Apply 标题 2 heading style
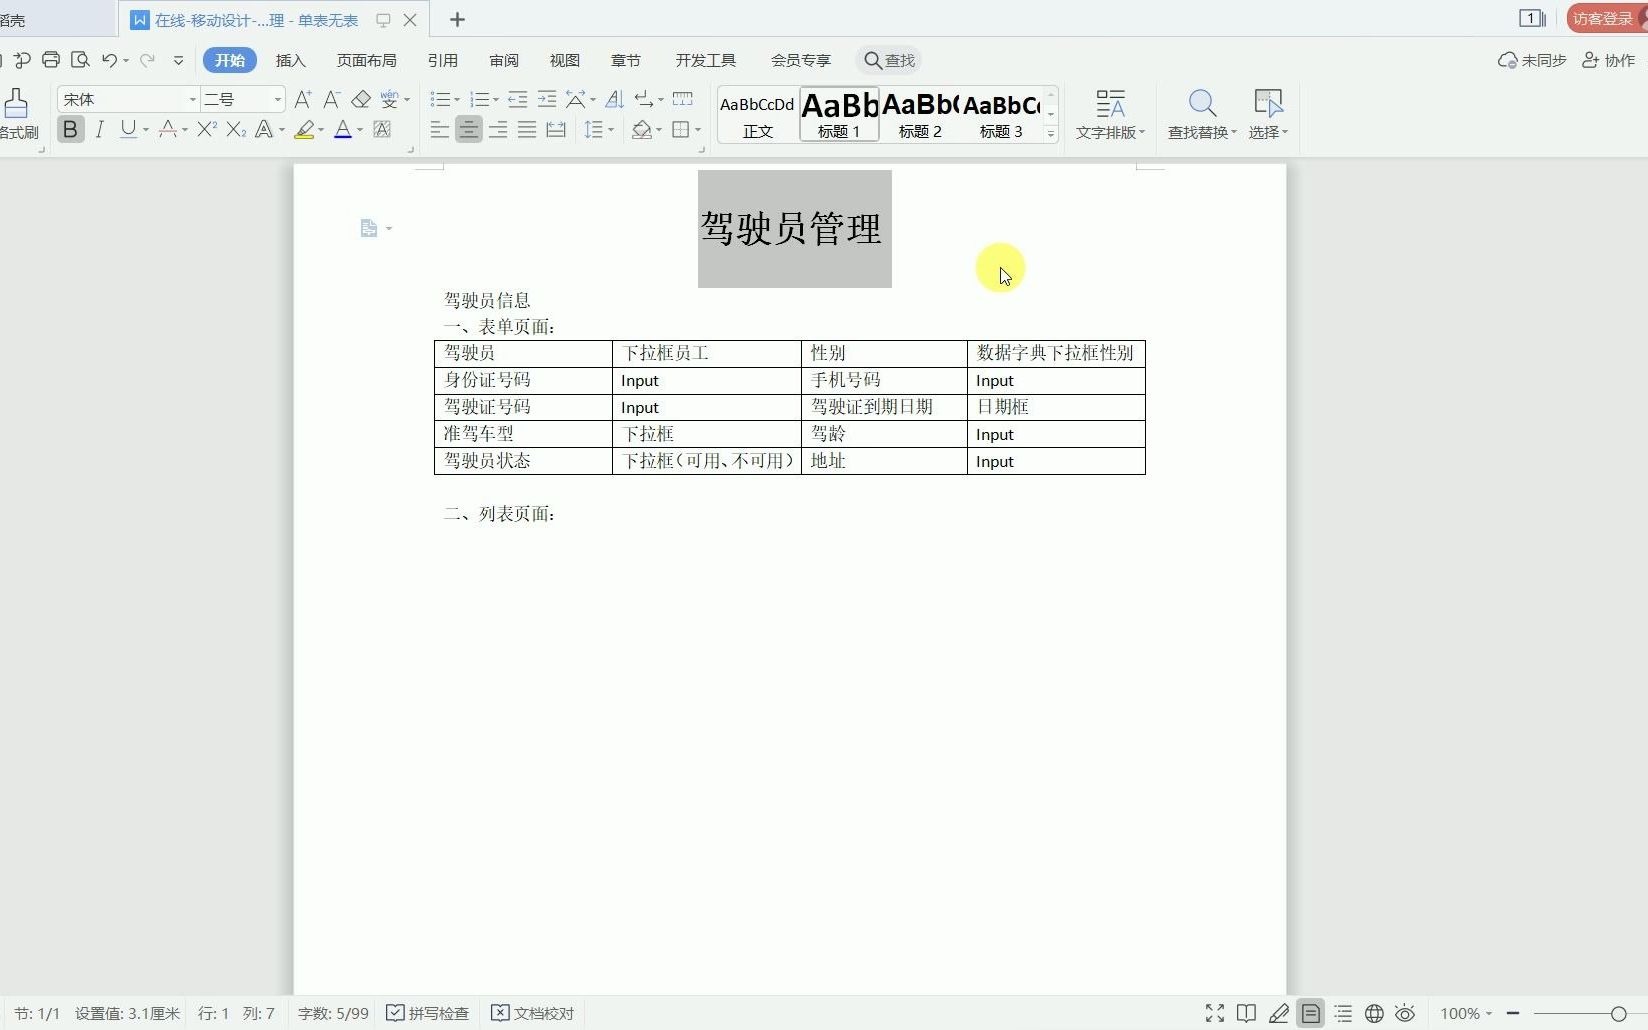The width and height of the screenshot is (1648, 1030). [x=920, y=114]
